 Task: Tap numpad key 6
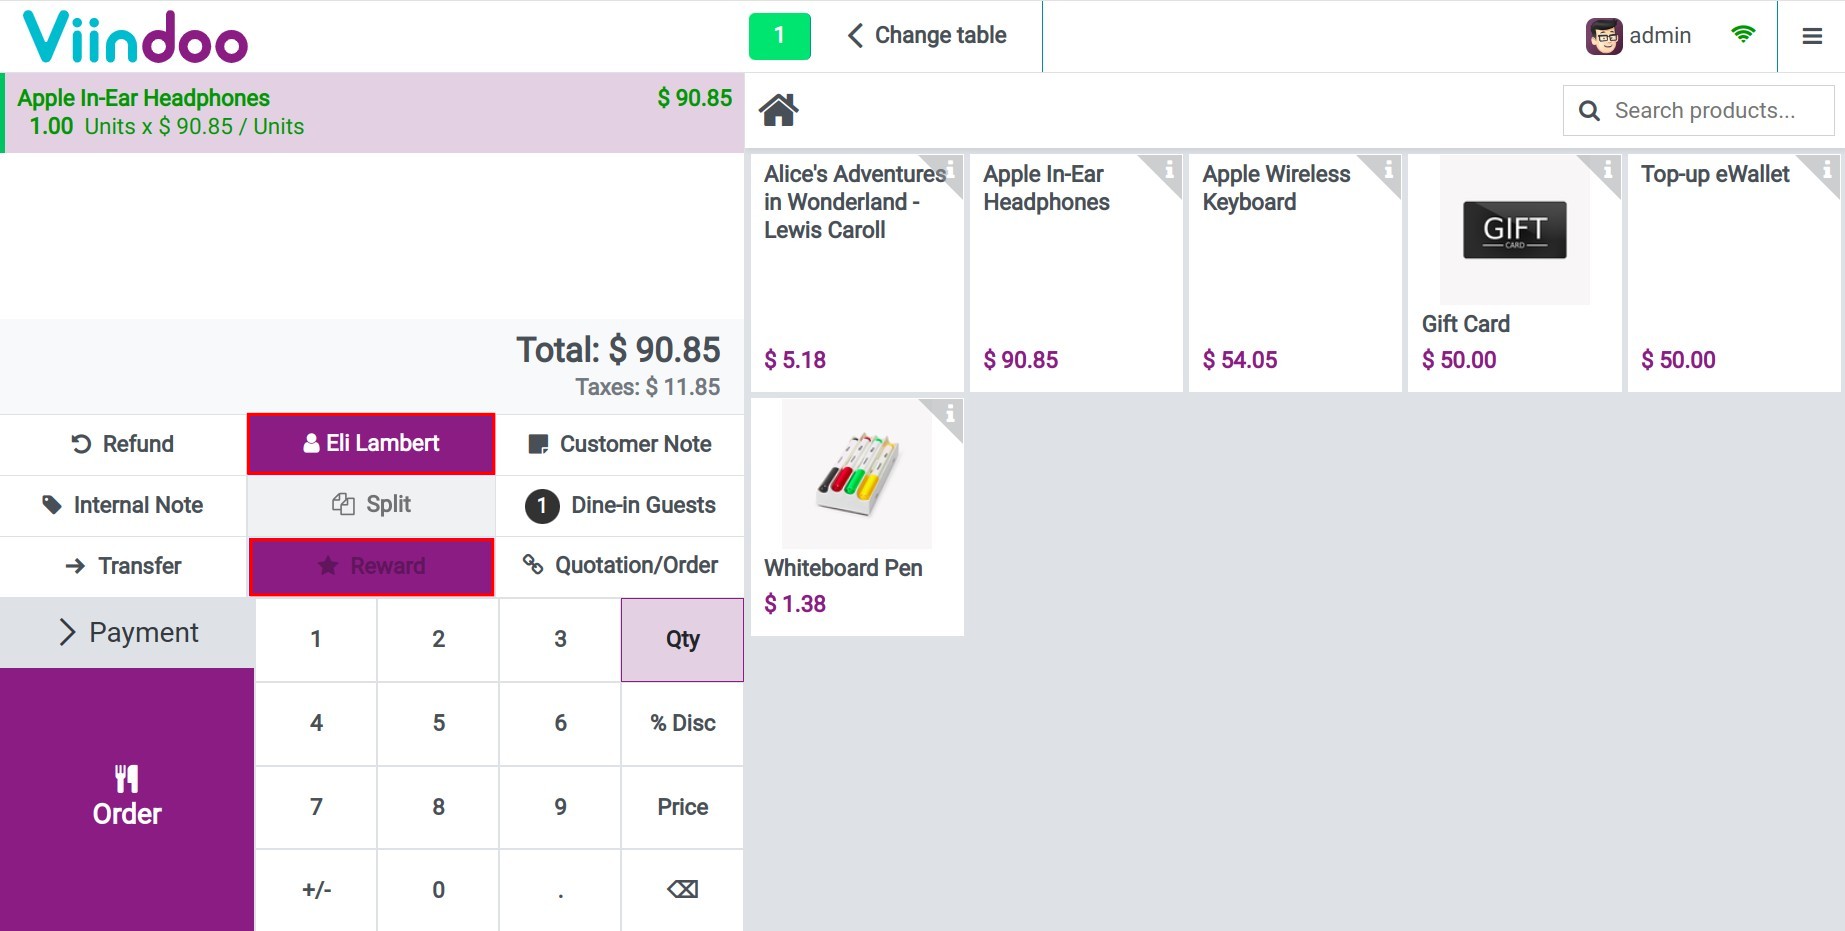click(x=560, y=724)
